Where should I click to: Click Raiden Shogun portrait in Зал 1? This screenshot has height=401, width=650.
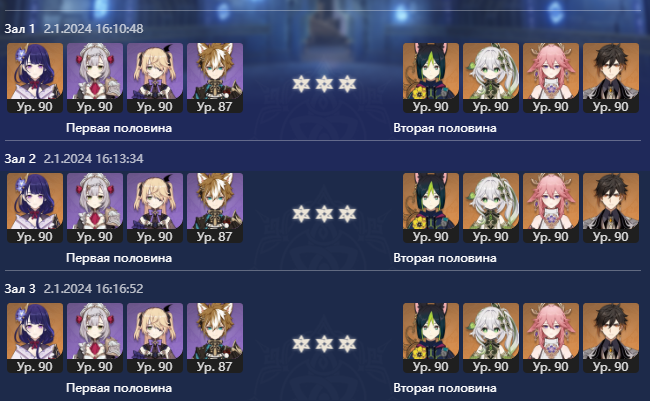[35, 78]
